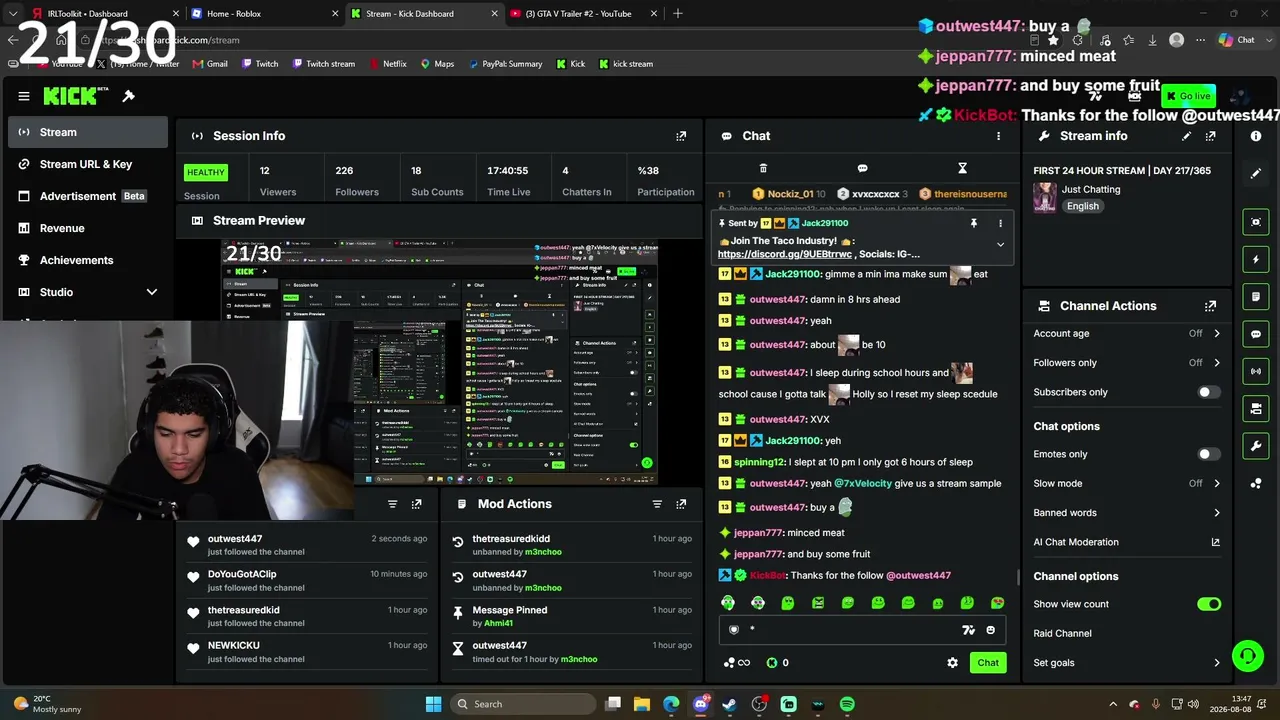
Task: Click the English language tag
Action: (x=1083, y=206)
